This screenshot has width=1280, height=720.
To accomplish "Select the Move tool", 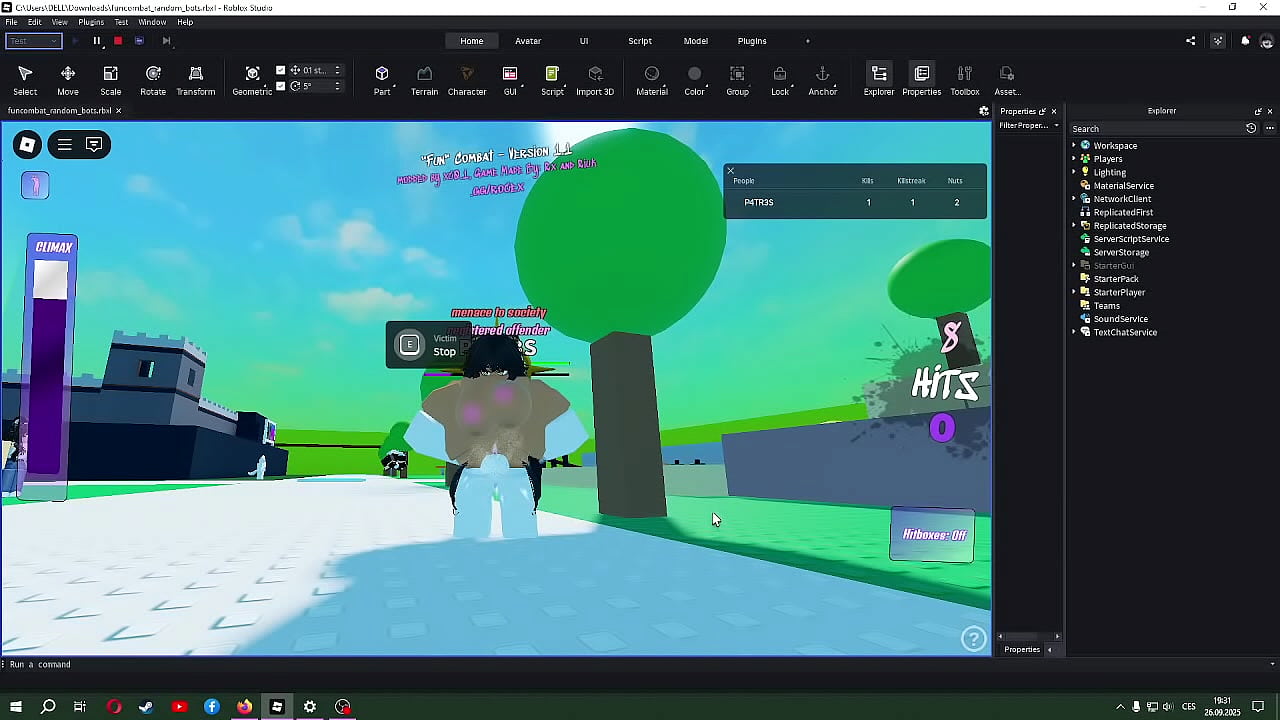I will click(68, 79).
